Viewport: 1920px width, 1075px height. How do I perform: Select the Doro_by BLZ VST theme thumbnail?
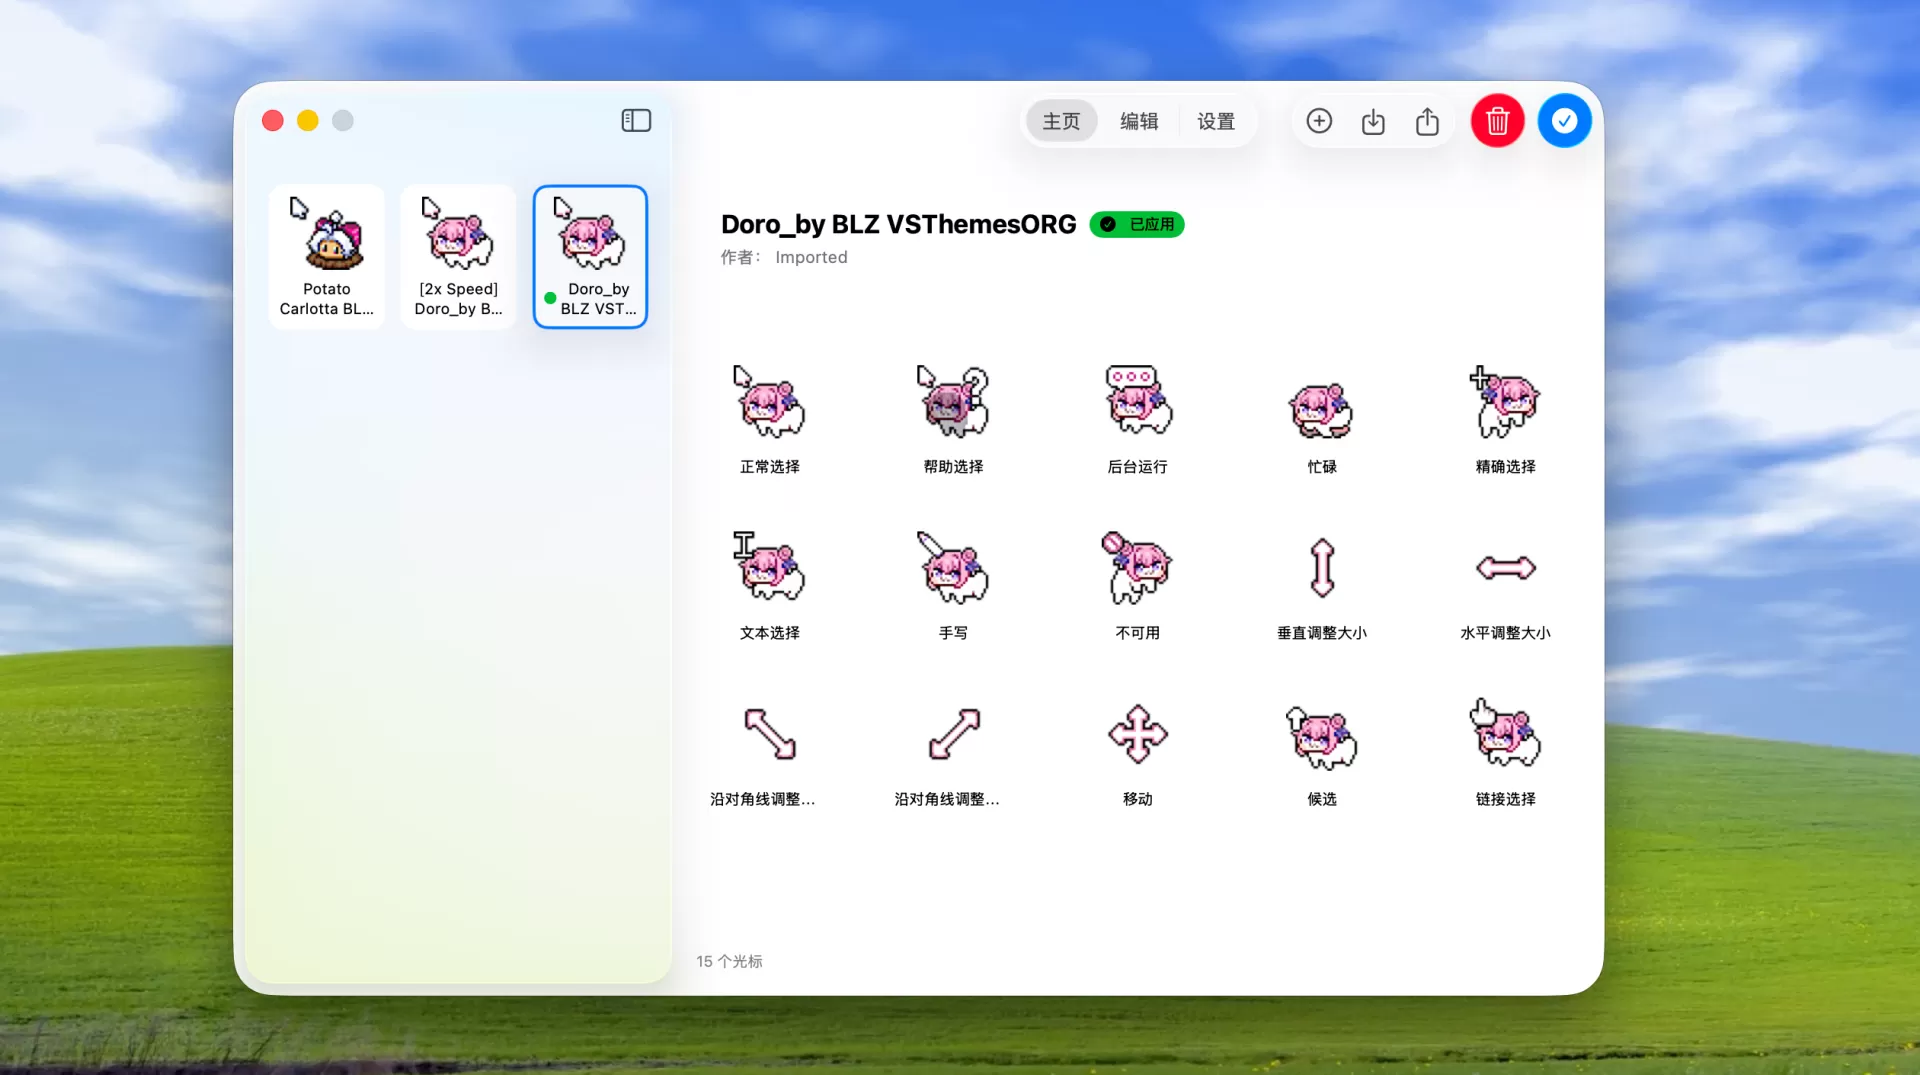click(x=590, y=256)
